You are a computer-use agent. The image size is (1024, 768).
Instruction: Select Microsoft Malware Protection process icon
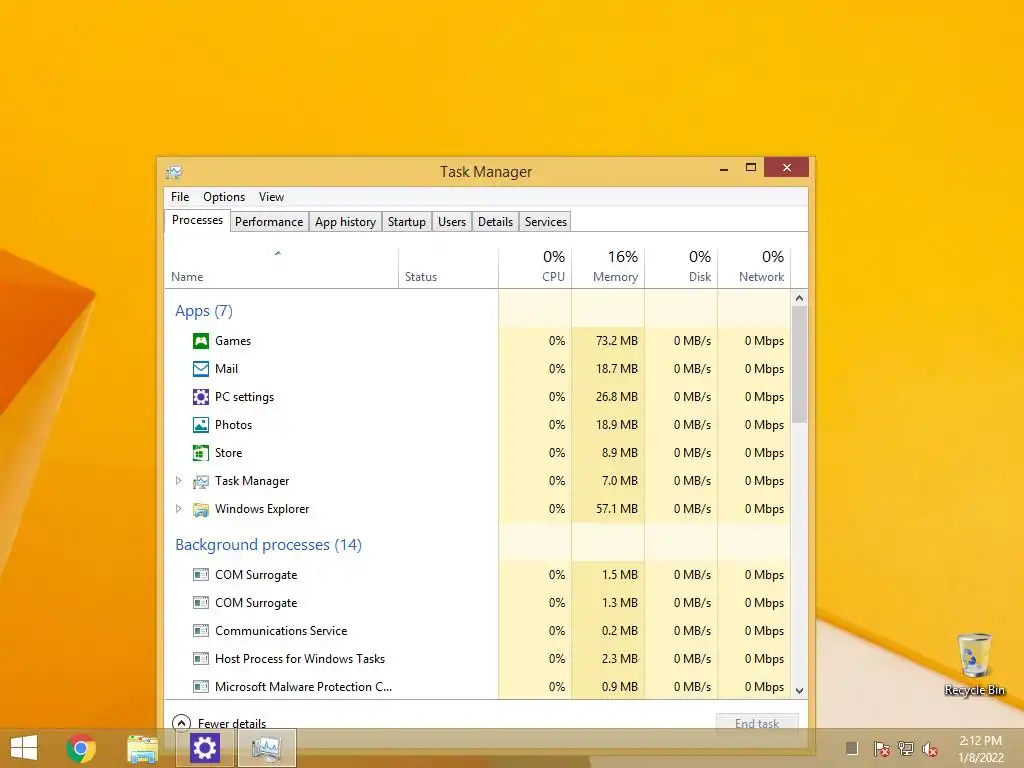pos(200,687)
